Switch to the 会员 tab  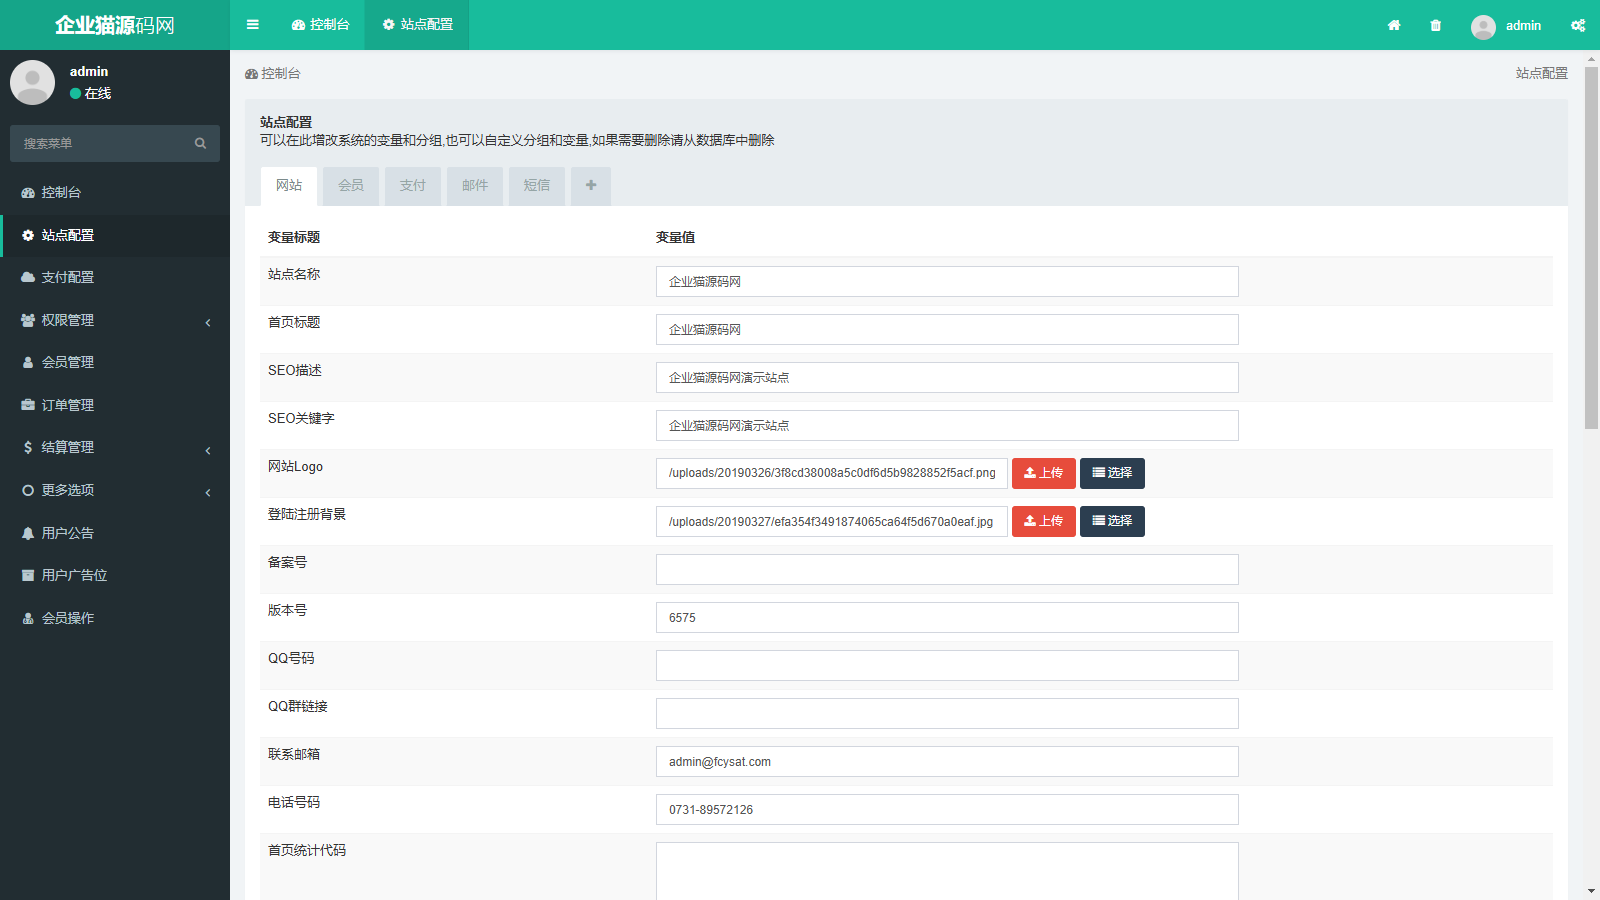point(351,185)
